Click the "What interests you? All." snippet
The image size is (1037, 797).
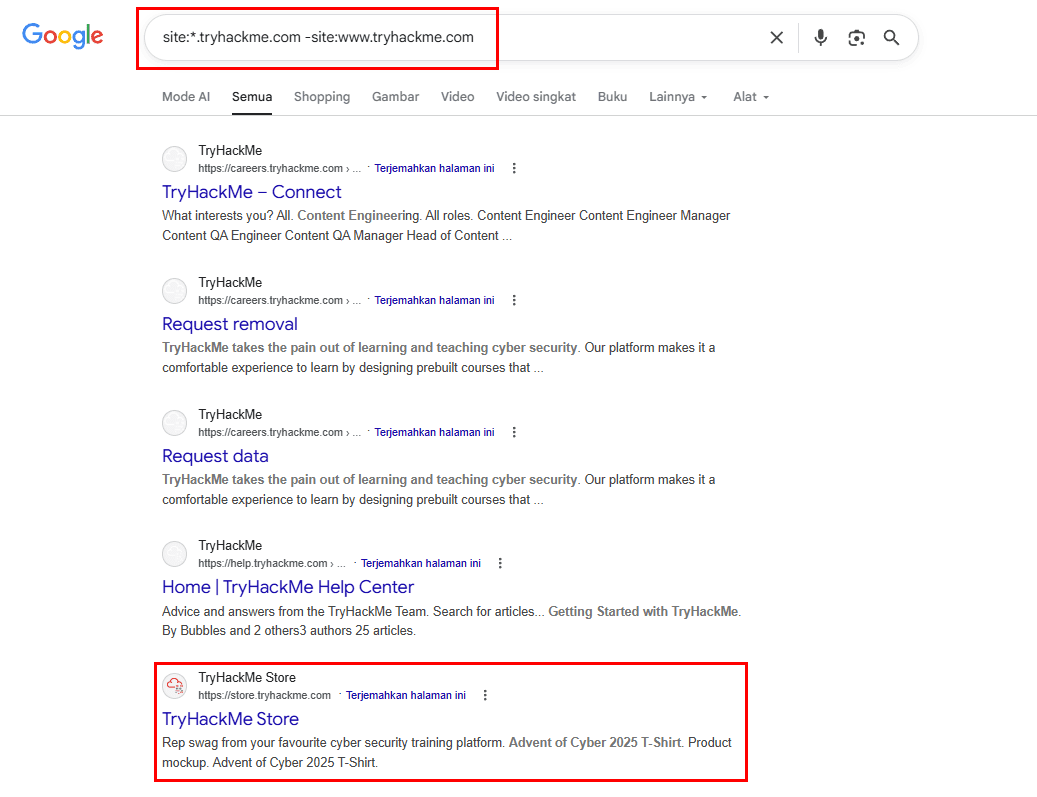[446, 226]
